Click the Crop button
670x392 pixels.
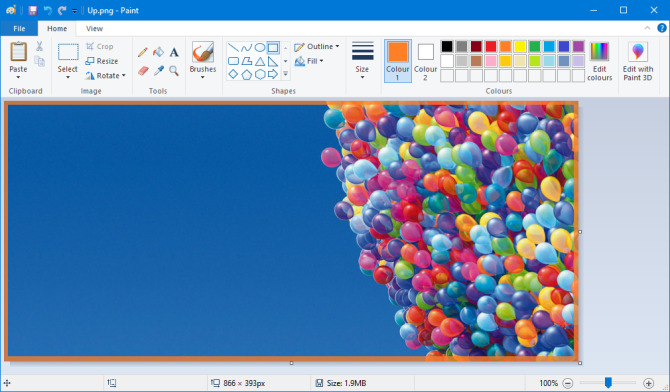tap(99, 46)
